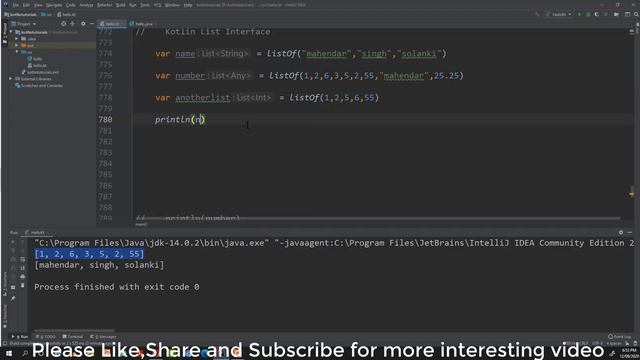Click the Run tool window hello.kt tab

(38, 232)
